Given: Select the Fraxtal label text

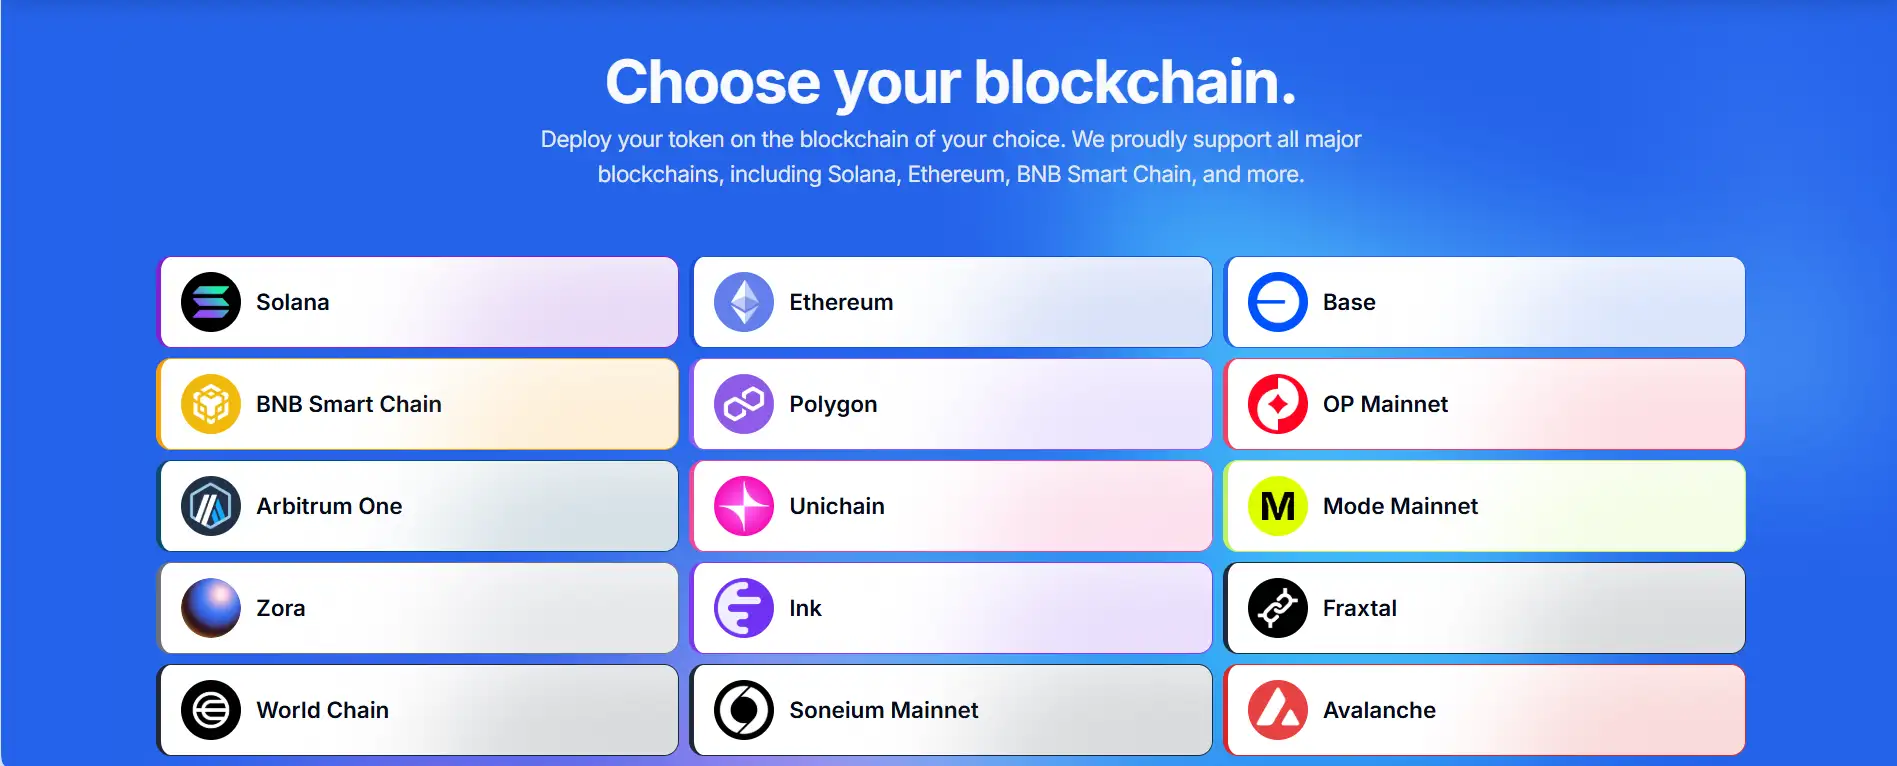Looking at the screenshot, I should tap(1359, 608).
